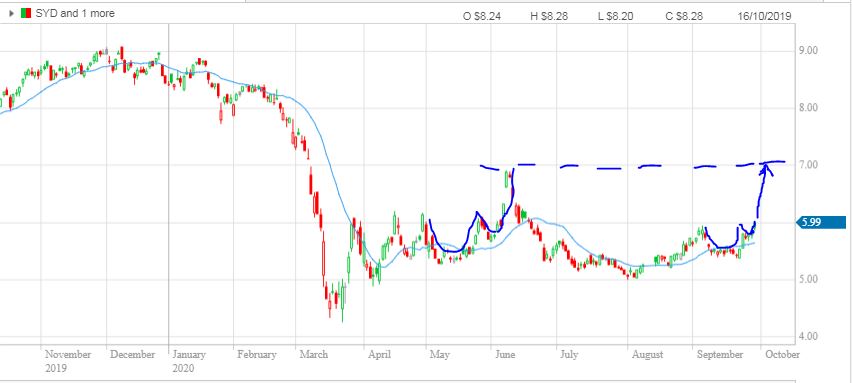Select the 'SYD and 1 more' legend label

tap(75, 14)
